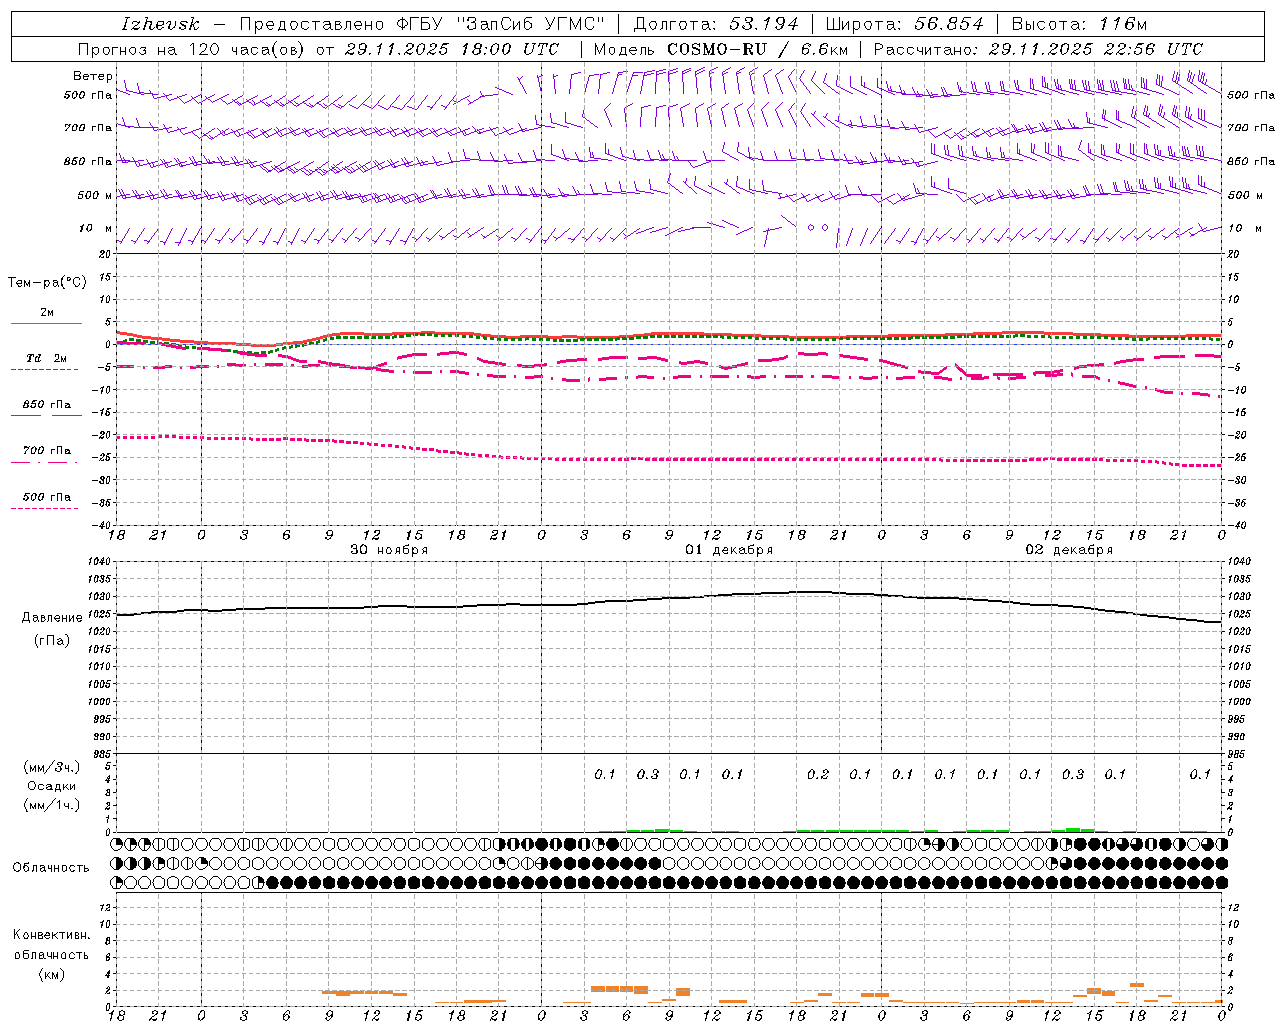The height and width of the screenshot is (1024, 1280).
Task: Click the 'Давление' pressure panel label
Action: pos(52,618)
